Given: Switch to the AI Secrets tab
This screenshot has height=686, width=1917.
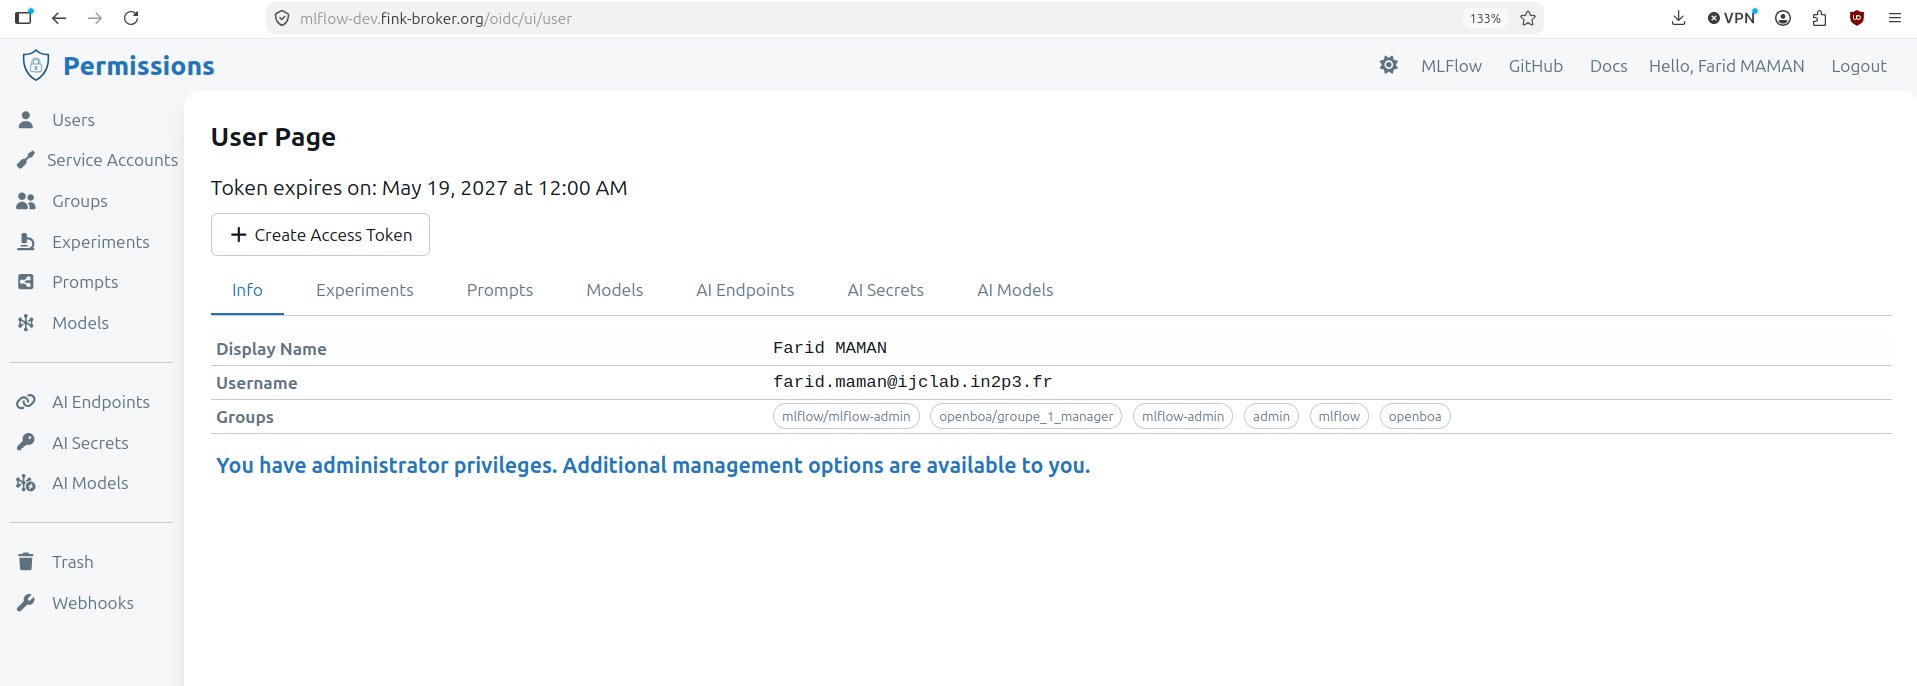Looking at the screenshot, I should tap(886, 290).
